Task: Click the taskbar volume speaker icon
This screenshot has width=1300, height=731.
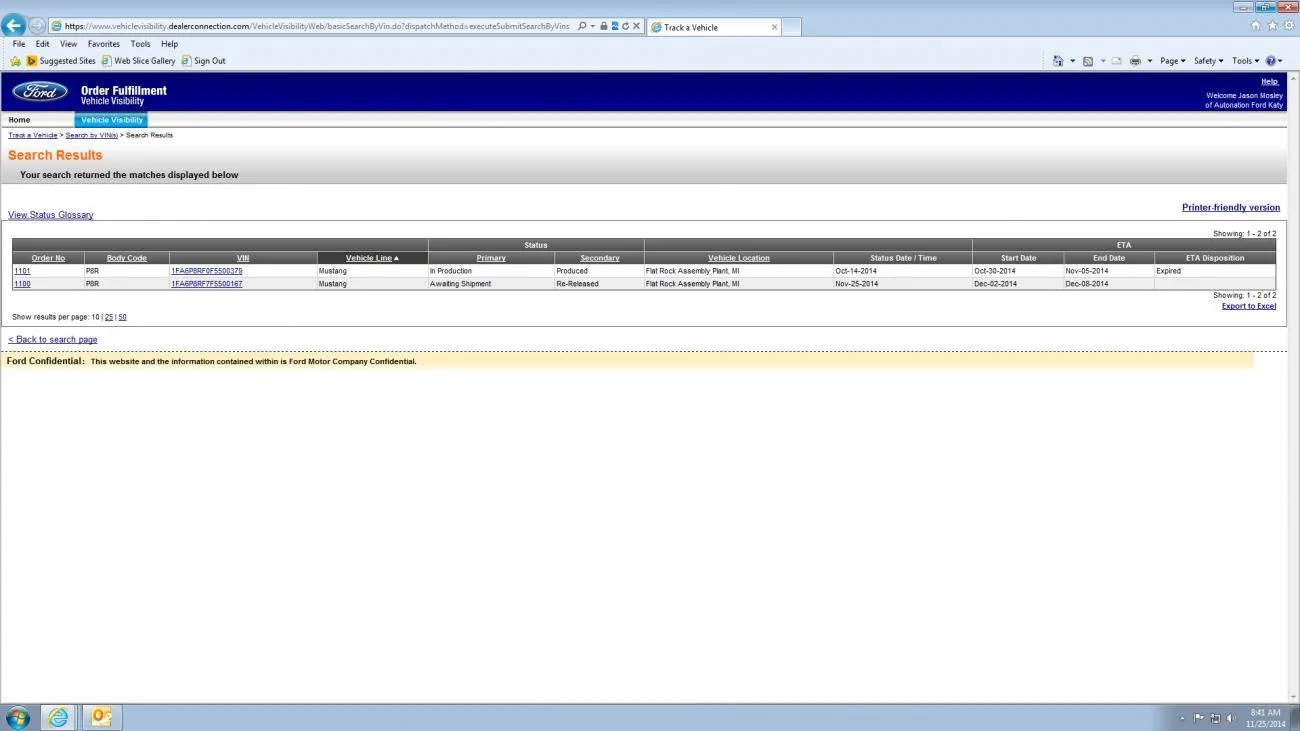Action: tap(1230, 718)
